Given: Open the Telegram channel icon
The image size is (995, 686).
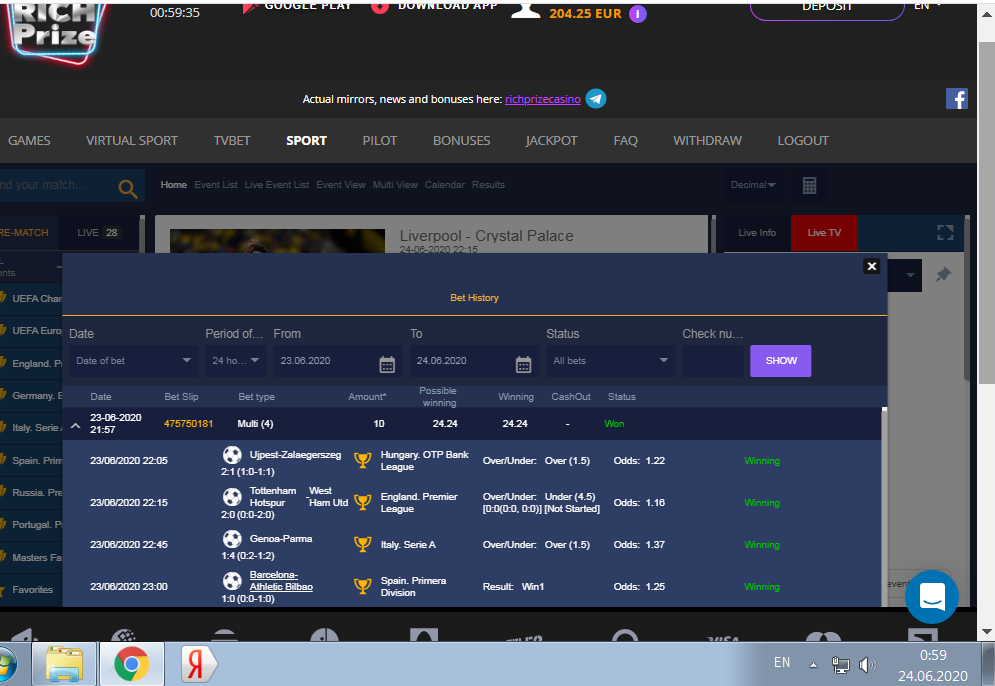Looking at the screenshot, I should point(595,98).
